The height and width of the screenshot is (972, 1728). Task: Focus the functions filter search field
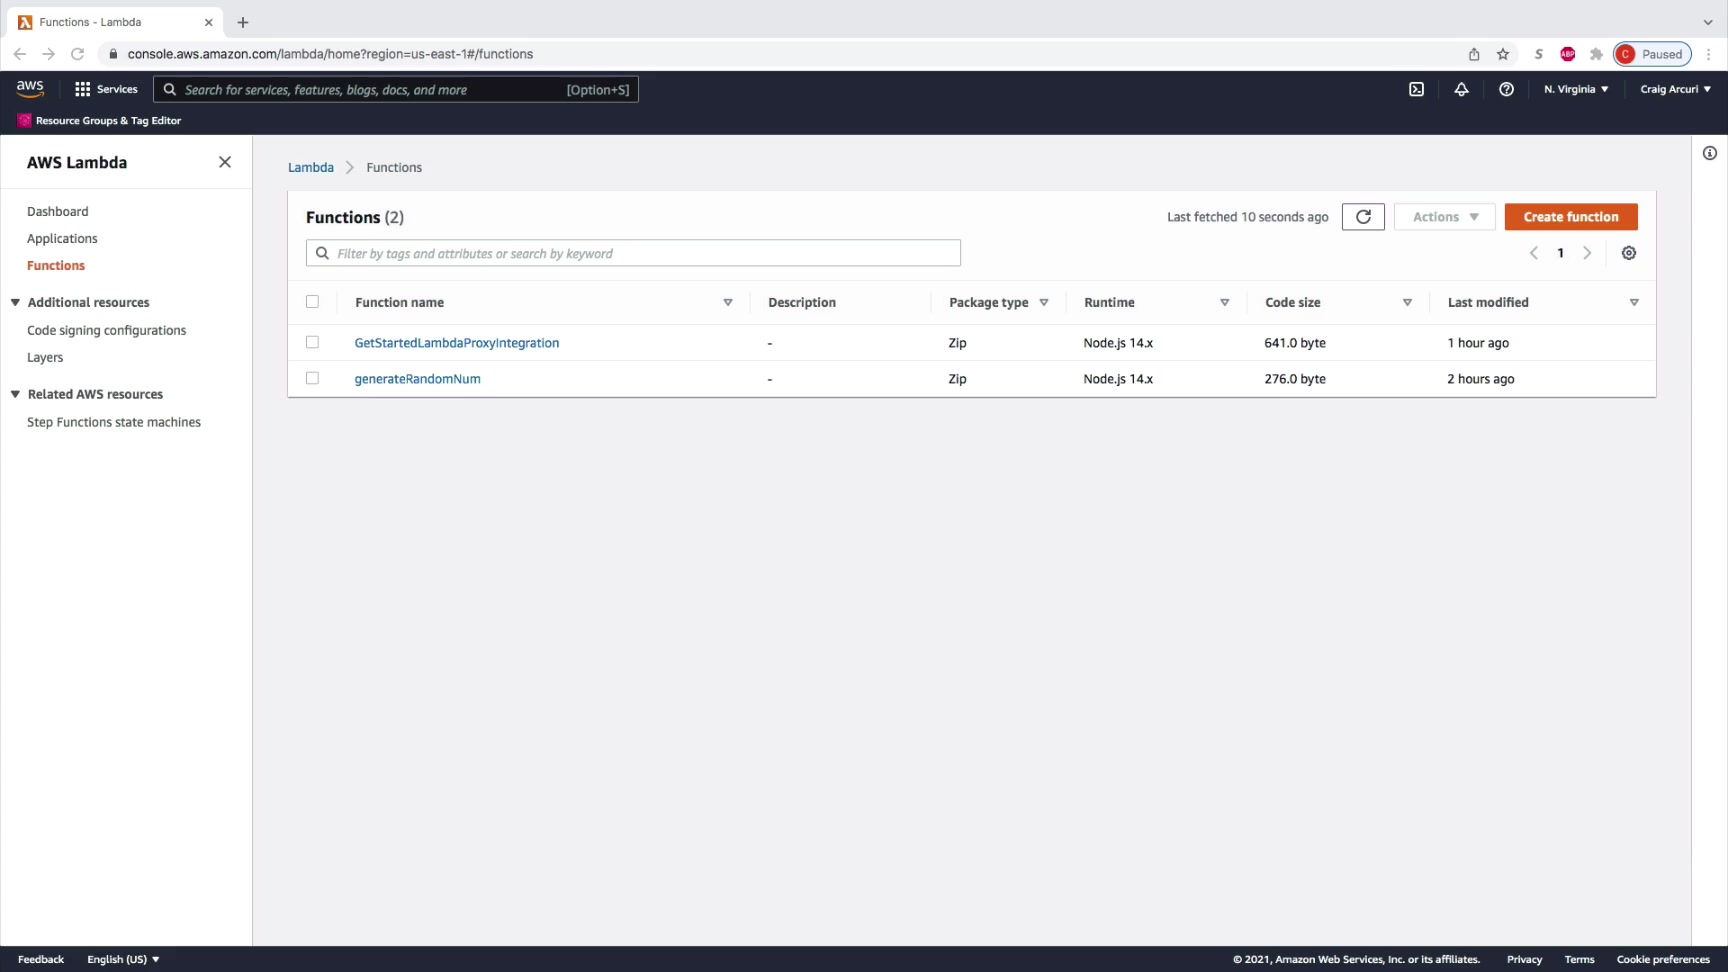point(633,253)
